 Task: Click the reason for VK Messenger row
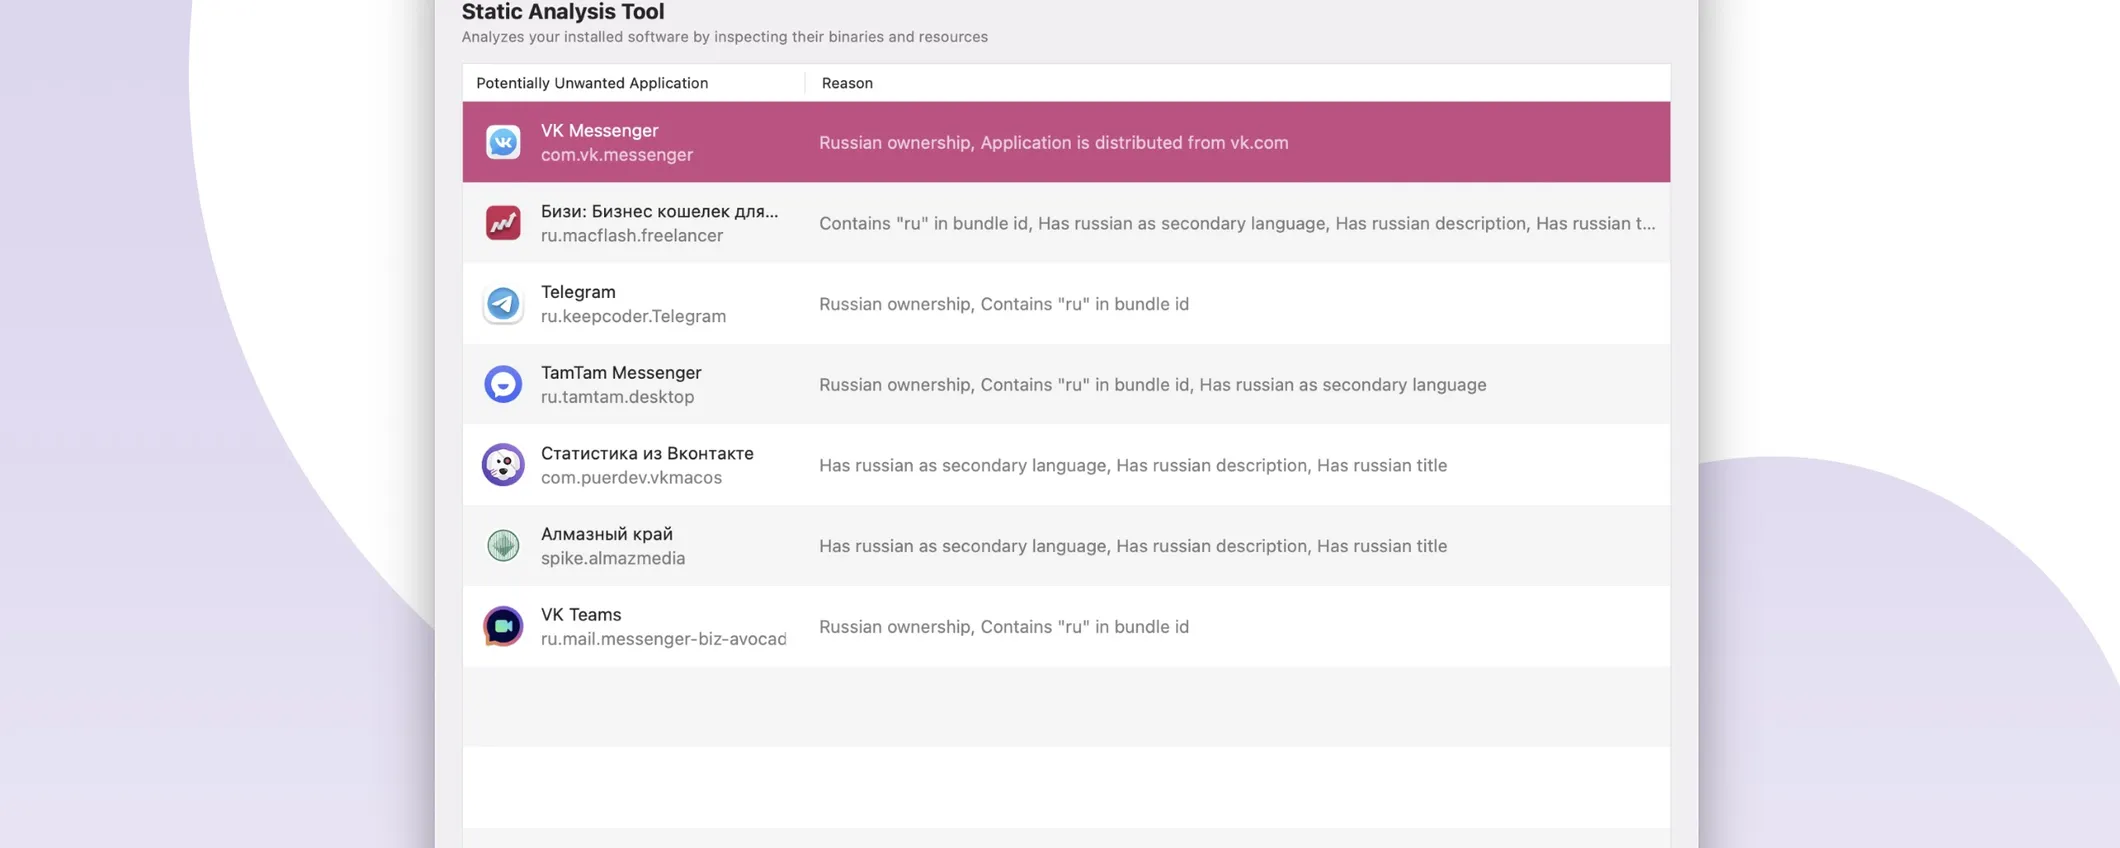click(1053, 142)
